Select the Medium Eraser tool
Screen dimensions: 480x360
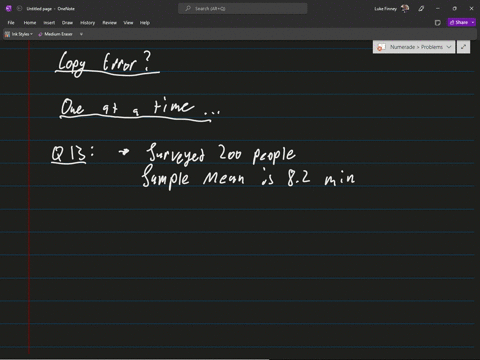tap(55, 34)
